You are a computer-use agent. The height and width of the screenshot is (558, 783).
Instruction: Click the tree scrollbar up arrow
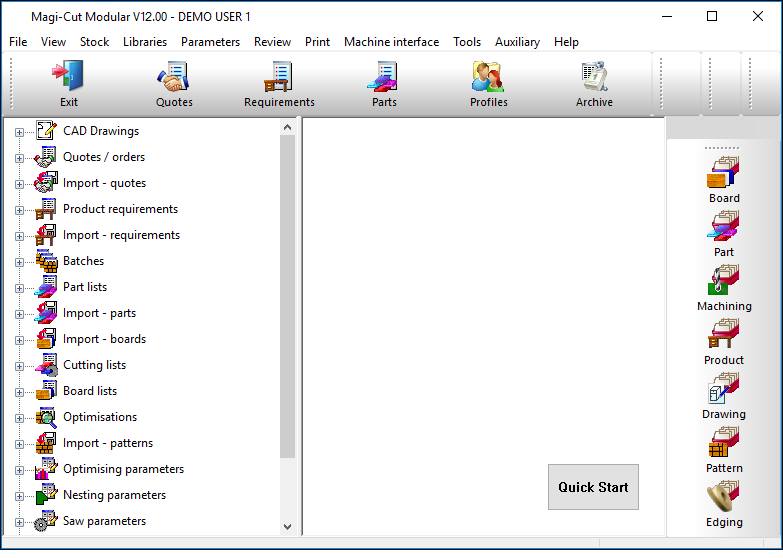287,127
